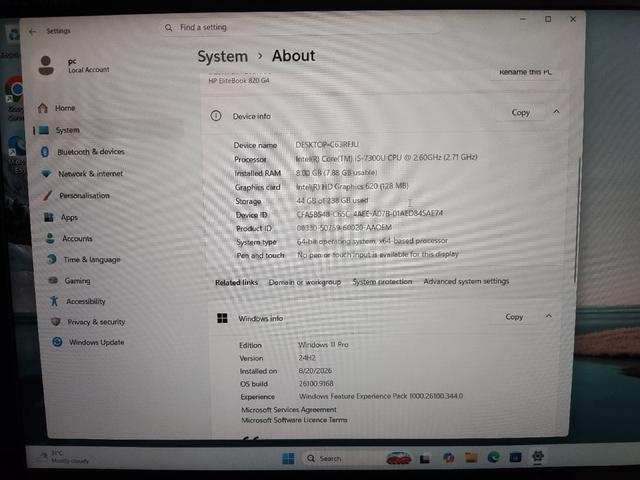Click the Device info circle icon
The image size is (640, 480).
[216, 116]
